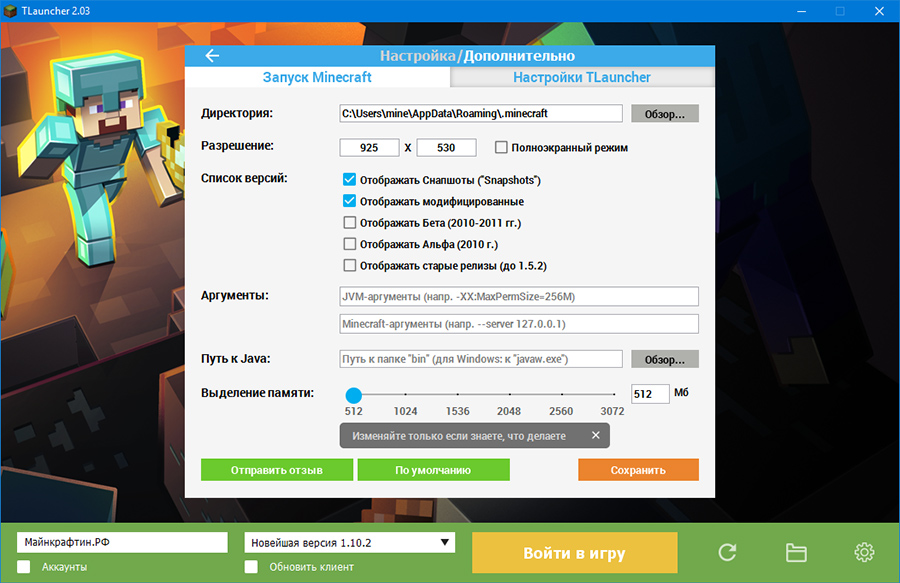Screen dimensions: 900x583
Task: Click the back arrow in settings header
Action: [212, 56]
